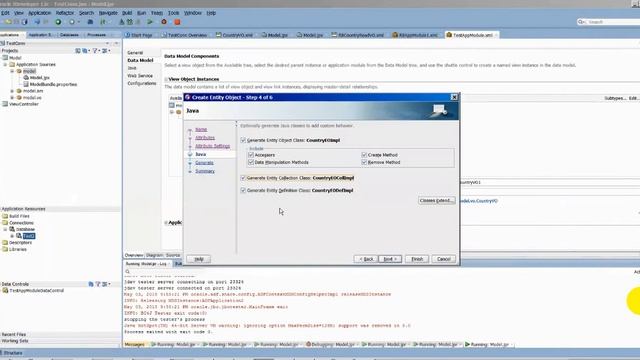This screenshot has width=640, height=360.
Task: Switch to the Start Page tab
Action: (139, 35)
